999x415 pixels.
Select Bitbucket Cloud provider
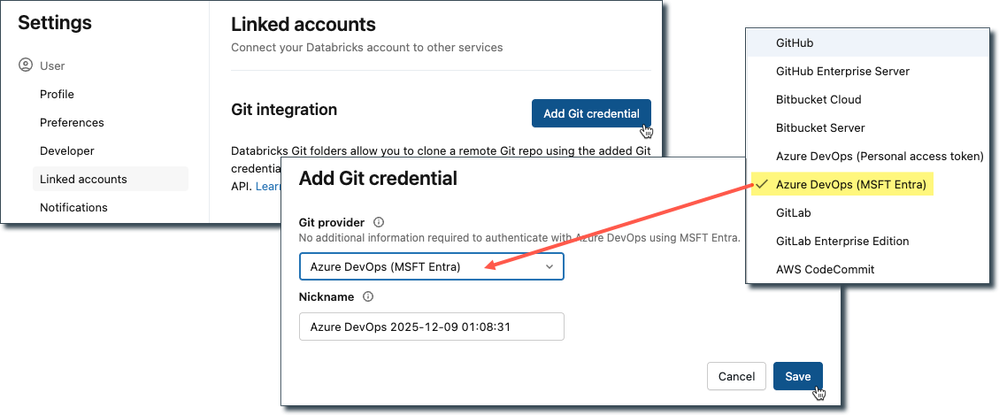(818, 100)
